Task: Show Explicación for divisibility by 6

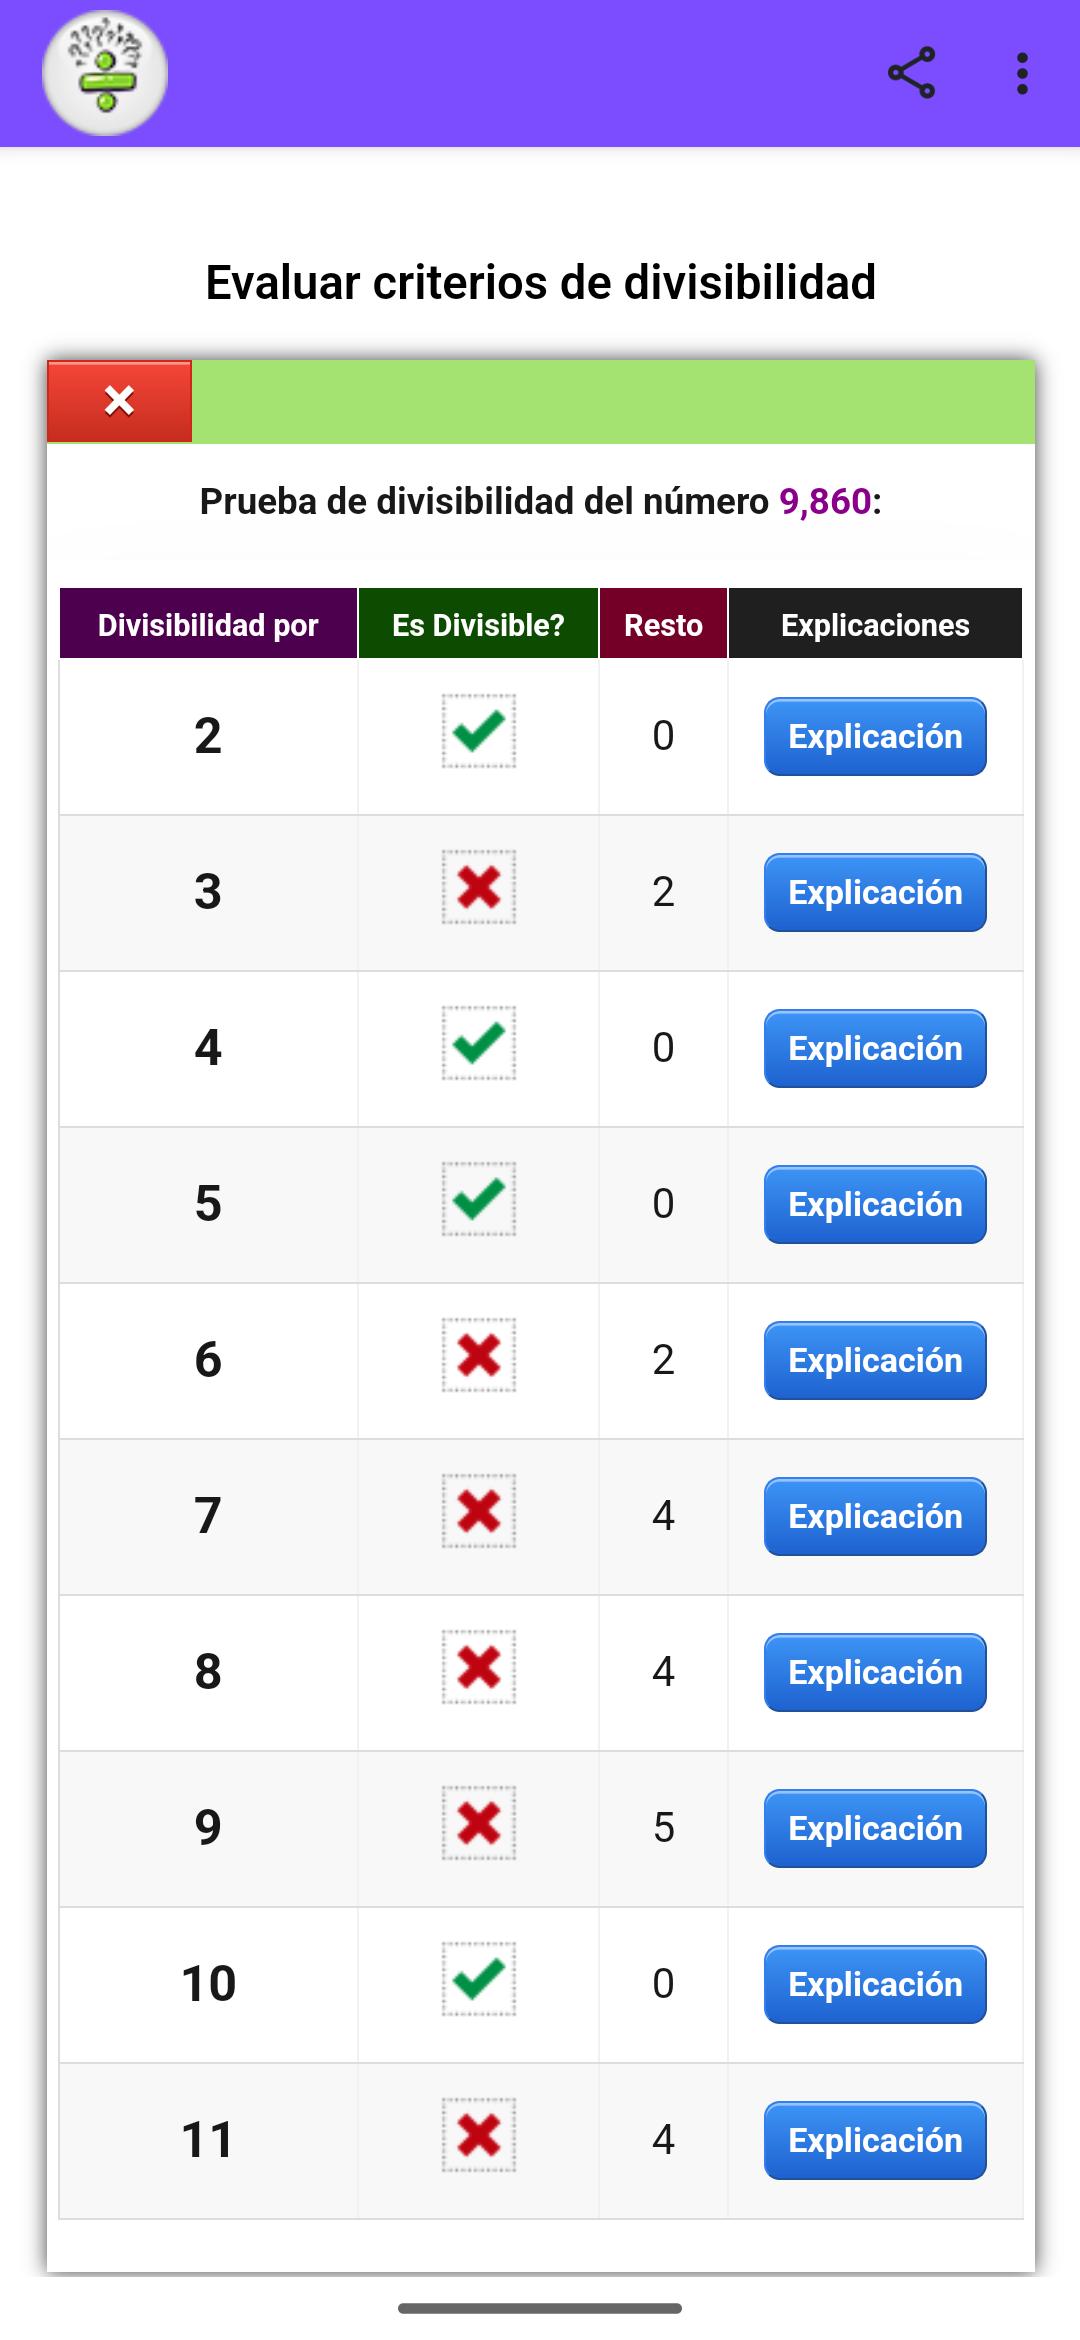Action: pyautogui.click(x=875, y=1361)
